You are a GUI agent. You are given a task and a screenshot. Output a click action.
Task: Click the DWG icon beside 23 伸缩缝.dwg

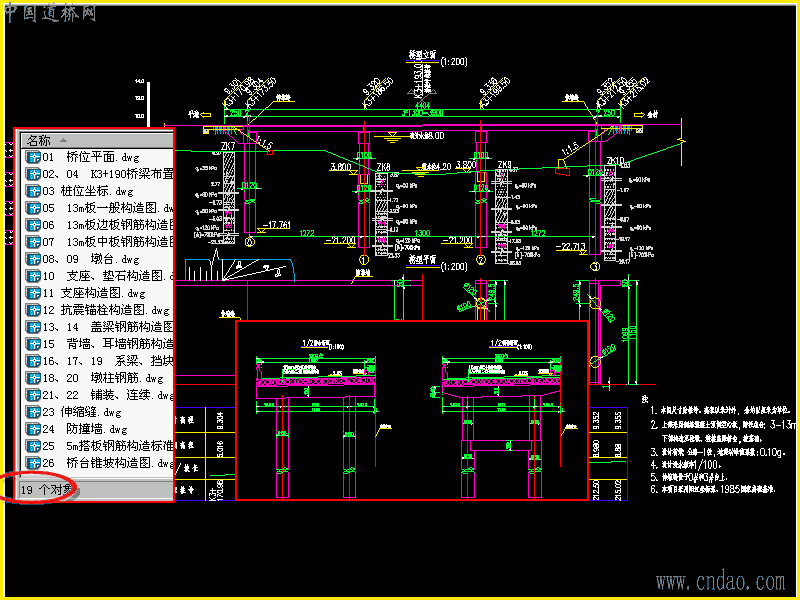[x=33, y=412]
